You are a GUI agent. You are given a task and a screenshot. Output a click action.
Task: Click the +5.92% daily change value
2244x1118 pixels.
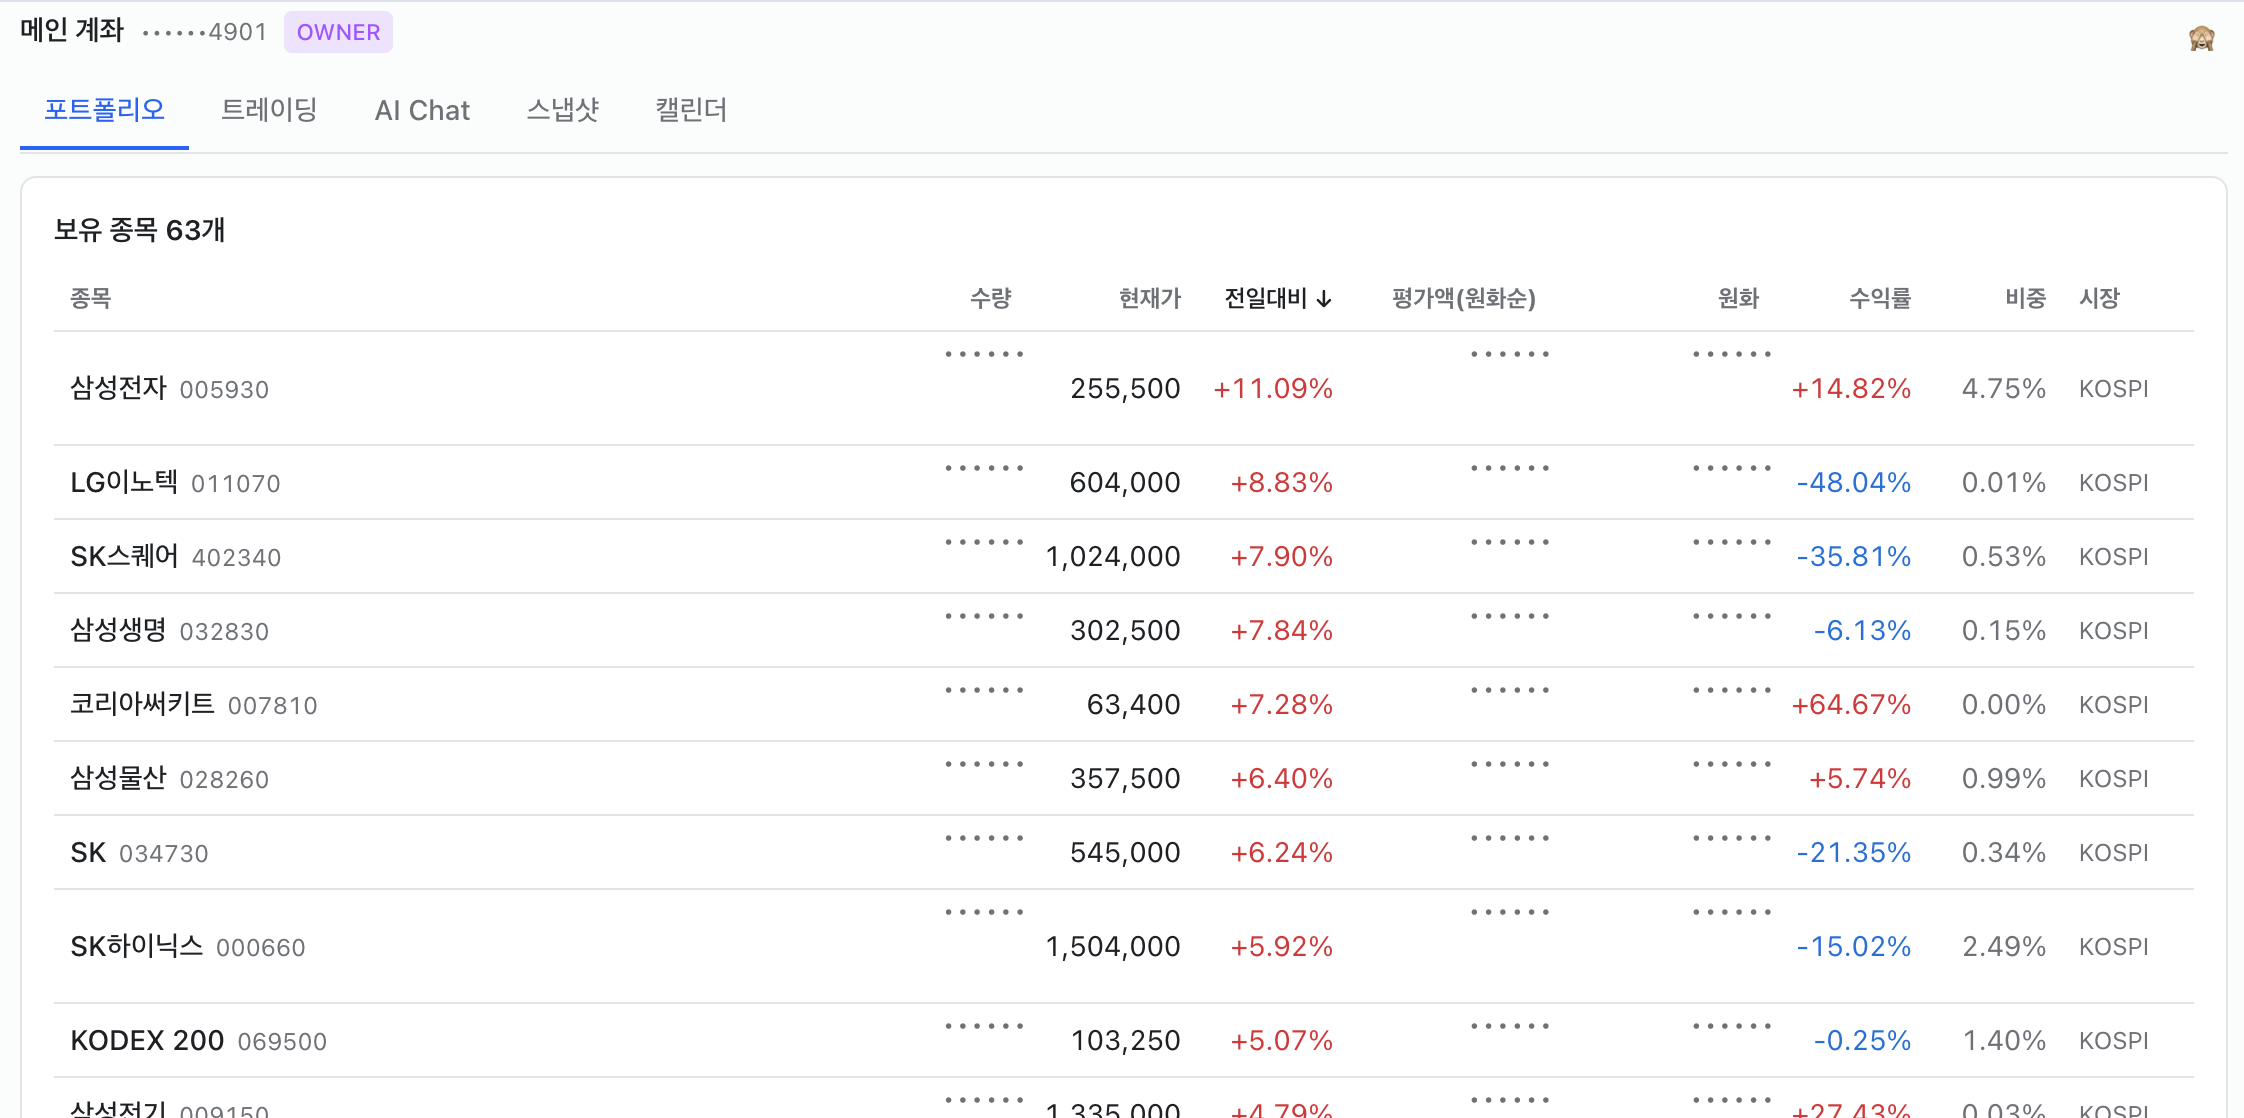coord(1281,946)
